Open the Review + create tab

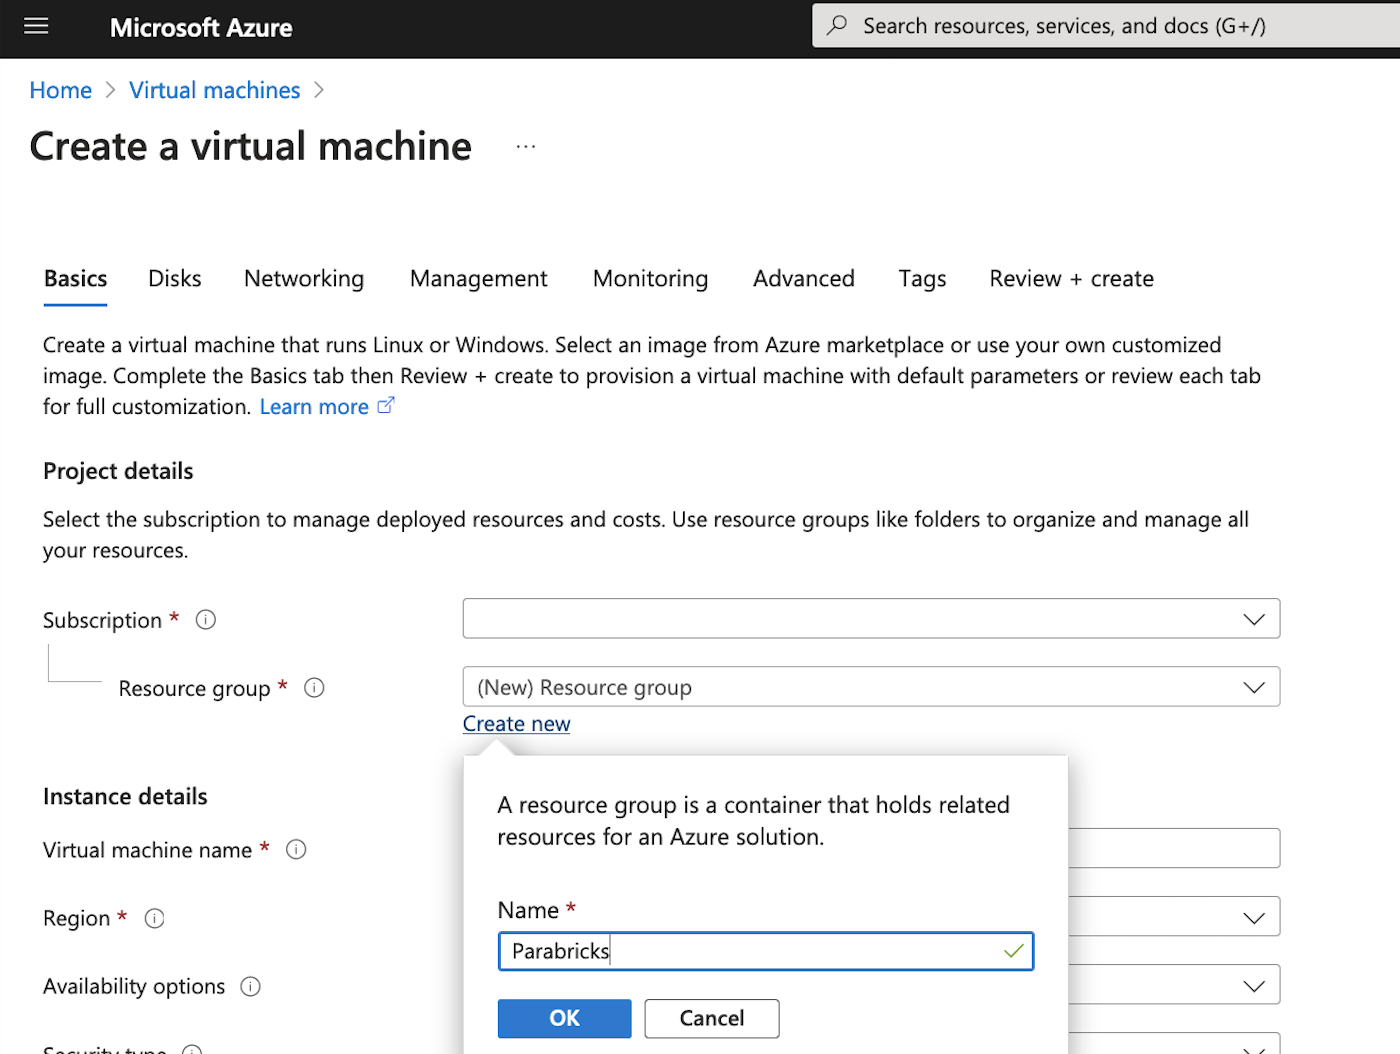click(x=1071, y=279)
